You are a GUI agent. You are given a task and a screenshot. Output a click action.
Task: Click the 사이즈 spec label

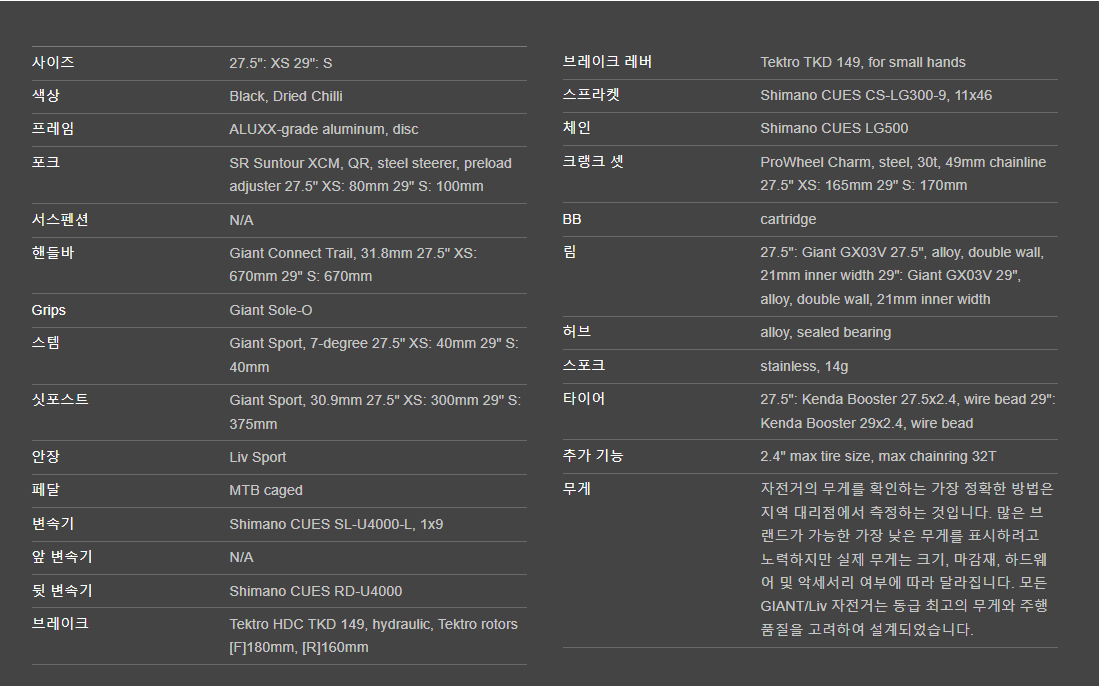tap(53, 62)
